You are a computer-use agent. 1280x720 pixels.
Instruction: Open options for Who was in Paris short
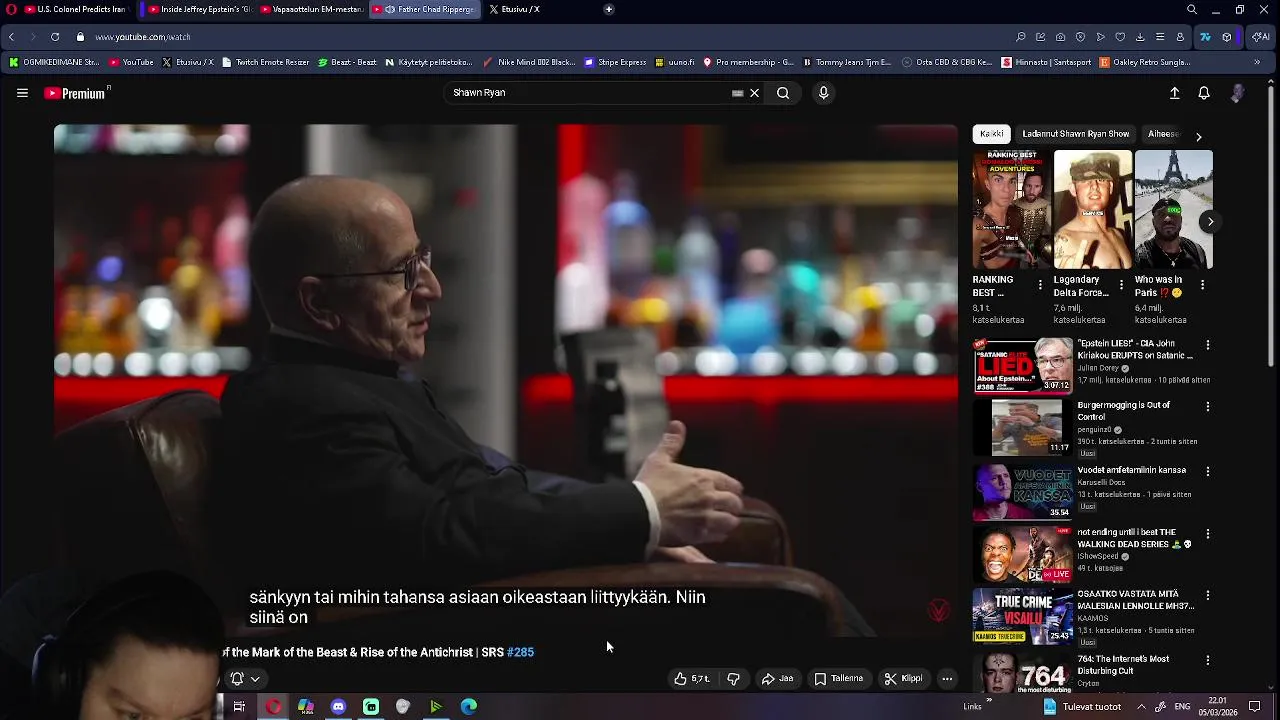pos(1202,285)
